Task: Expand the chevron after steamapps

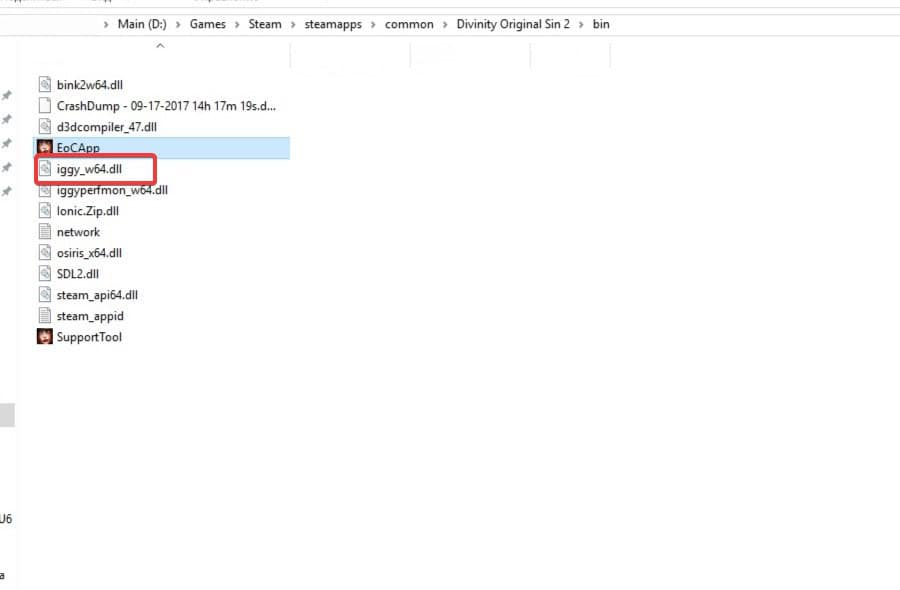Action: (x=373, y=25)
